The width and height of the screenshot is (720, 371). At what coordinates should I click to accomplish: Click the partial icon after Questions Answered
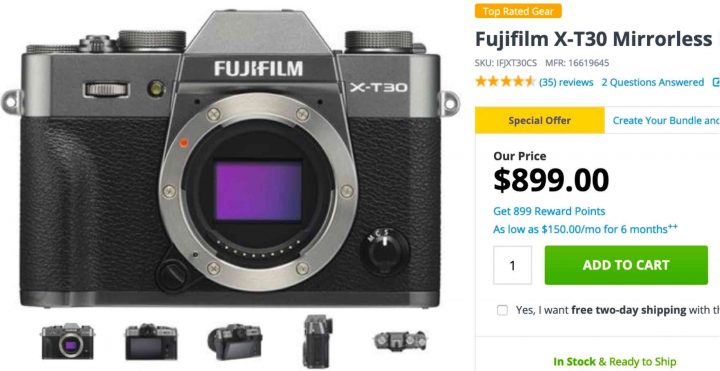[x=716, y=82]
